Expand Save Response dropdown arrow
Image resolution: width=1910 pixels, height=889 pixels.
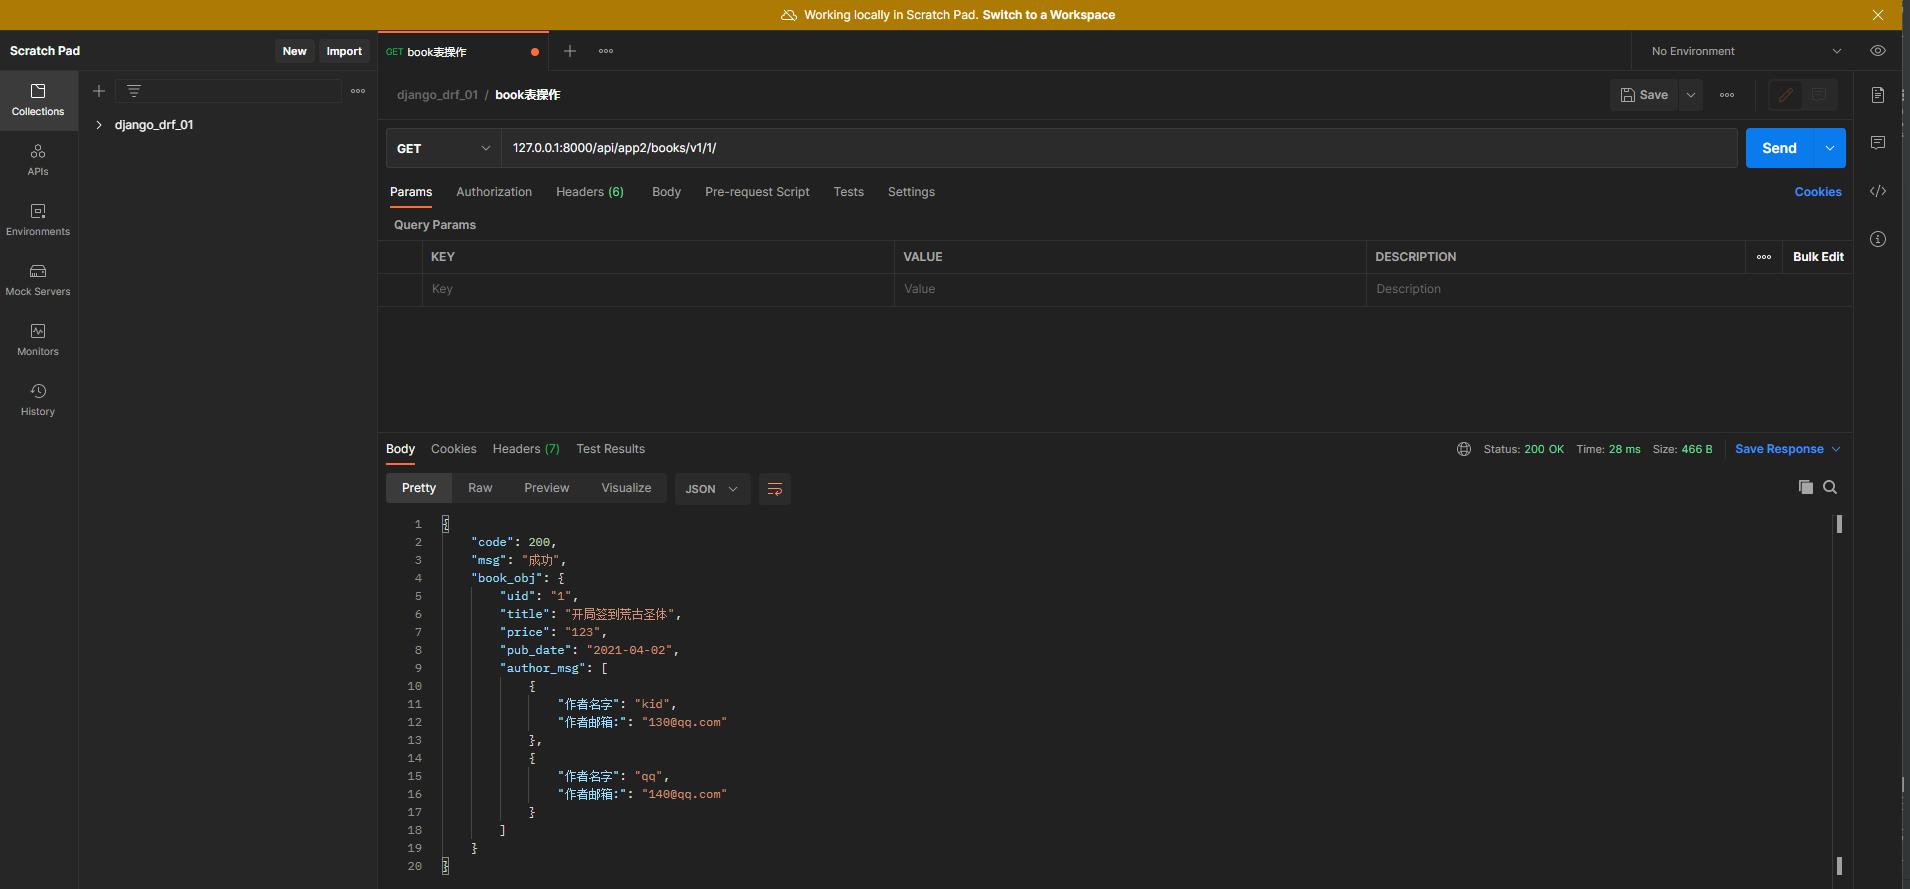(1836, 449)
